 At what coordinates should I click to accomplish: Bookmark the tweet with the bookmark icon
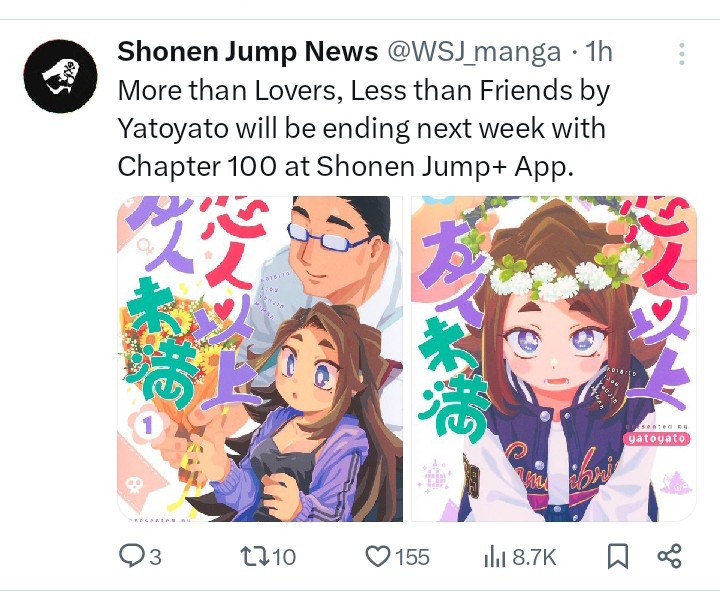point(618,556)
